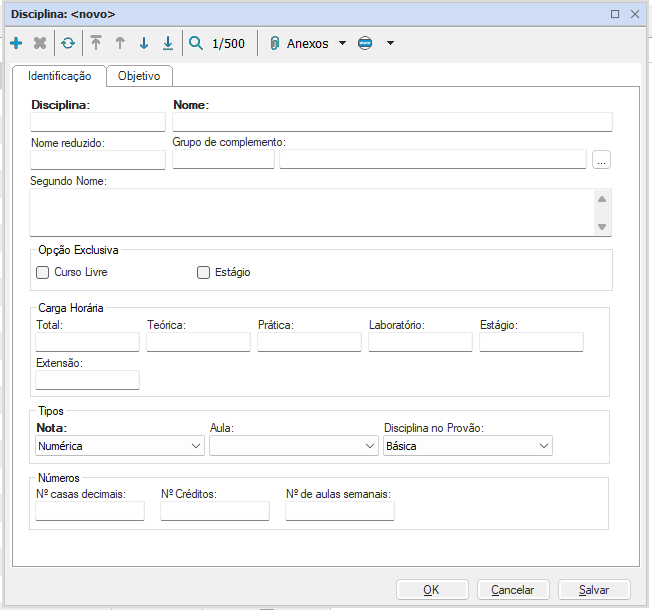Click the Anexos paperclip icon
Screen dimensions: 652x610
pyautogui.click(x=274, y=44)
